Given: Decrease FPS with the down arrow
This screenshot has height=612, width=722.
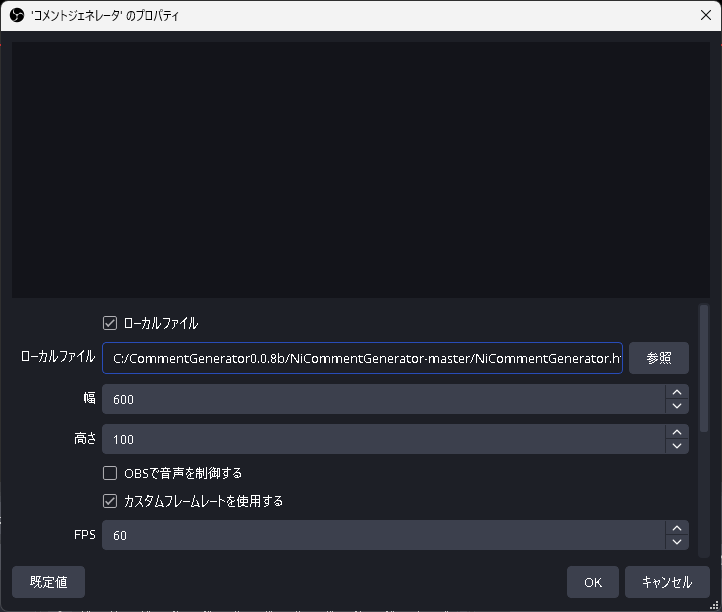Looking at the screenshot, I should tap(677, 542).
